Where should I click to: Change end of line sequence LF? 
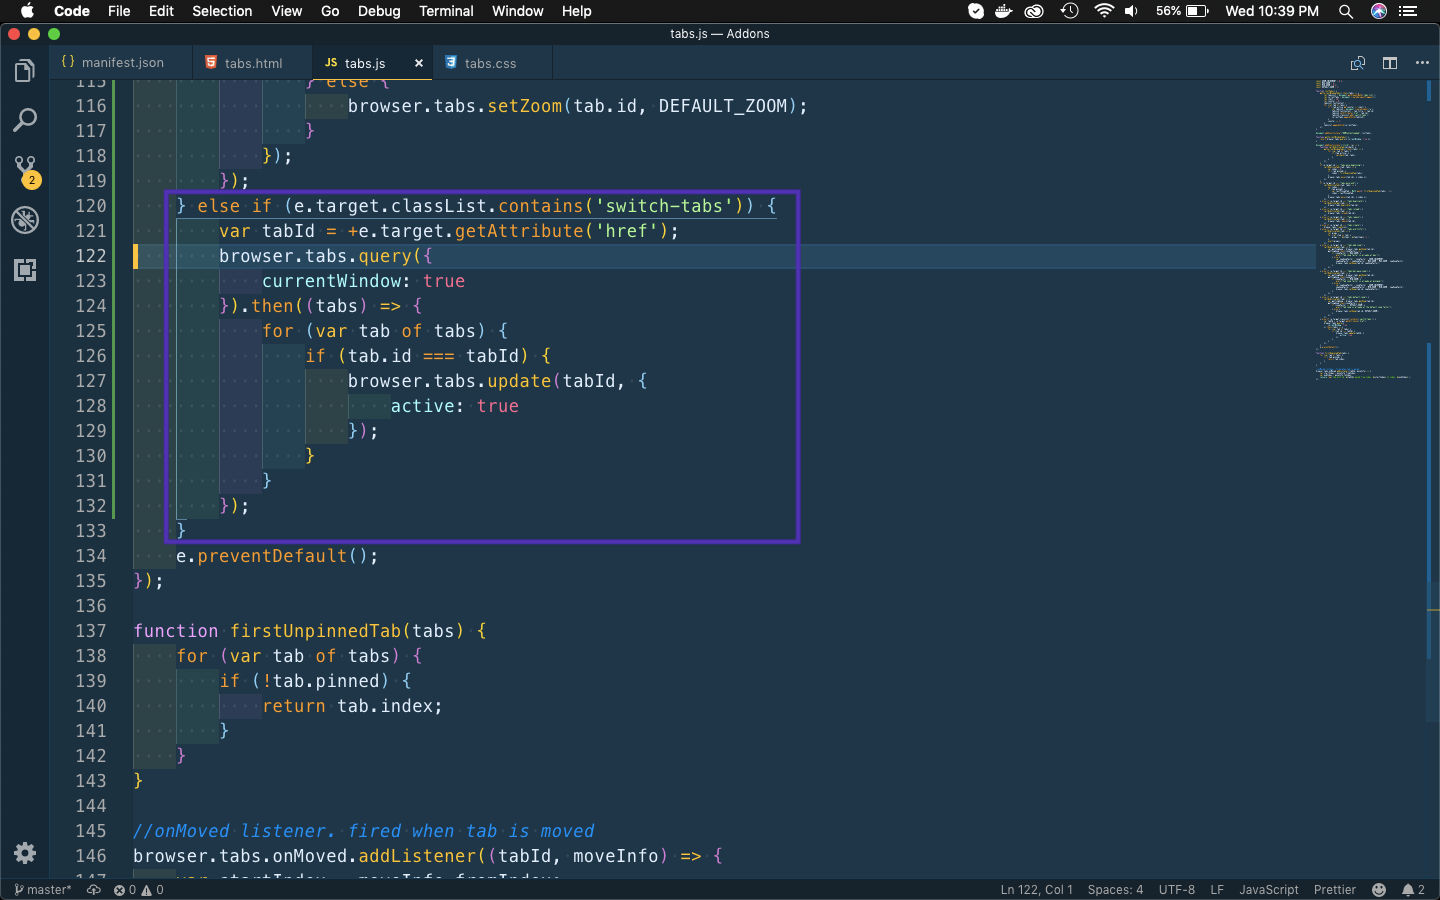pyautogui.click(x=1217, y=889)
